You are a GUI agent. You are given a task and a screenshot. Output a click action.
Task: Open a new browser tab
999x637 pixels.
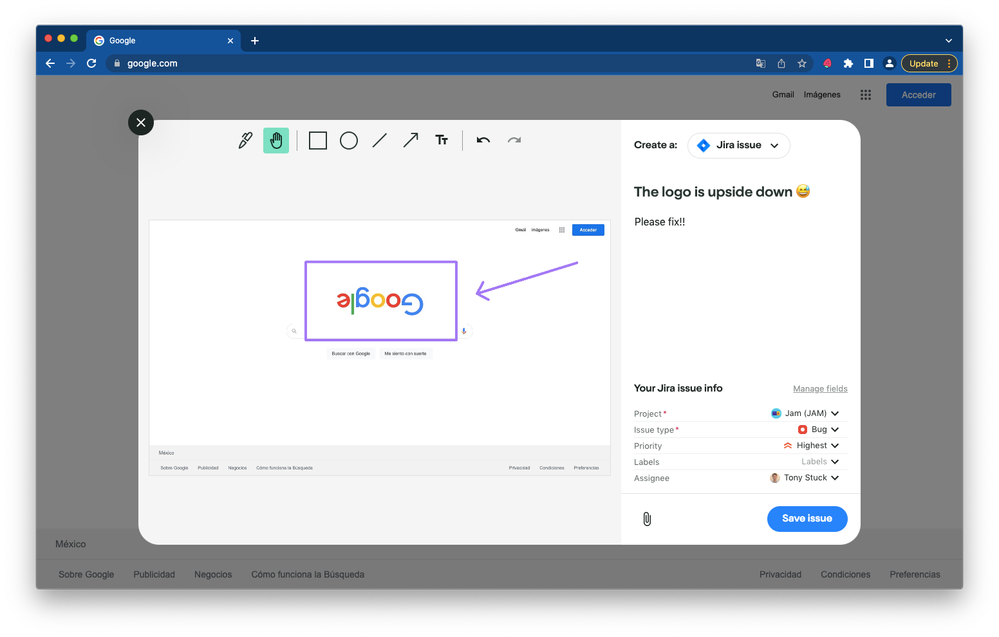[255, 40]
